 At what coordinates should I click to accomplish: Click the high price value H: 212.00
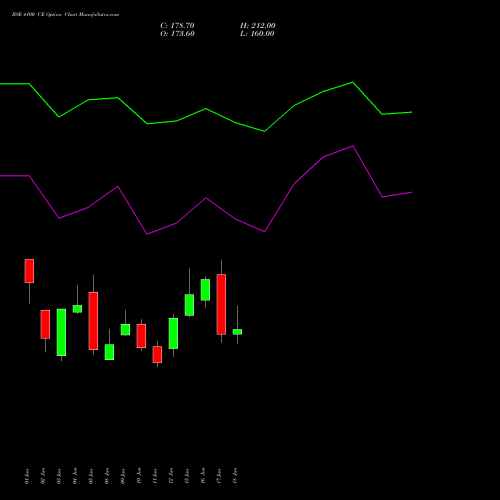[258, 26]
